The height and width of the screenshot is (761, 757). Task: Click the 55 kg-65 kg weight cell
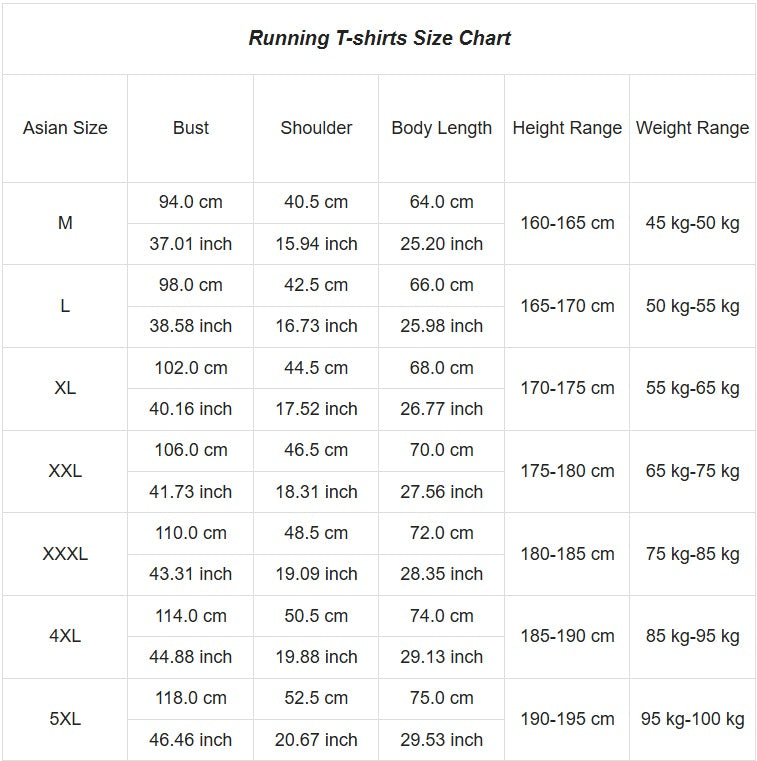click(x=692, y=388)
